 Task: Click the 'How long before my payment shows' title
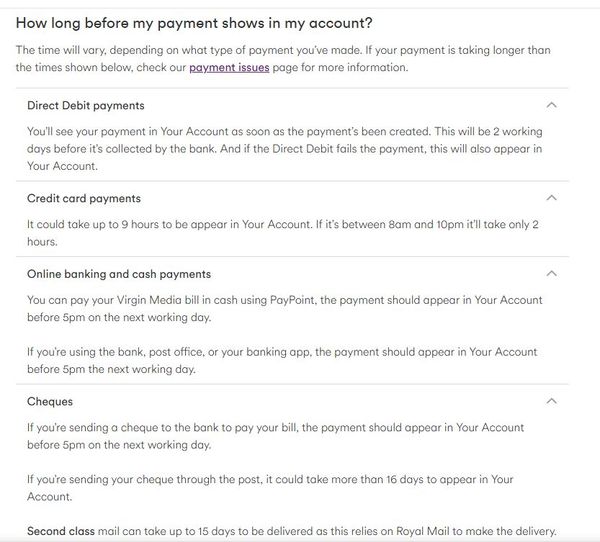(x=194, y=23)
